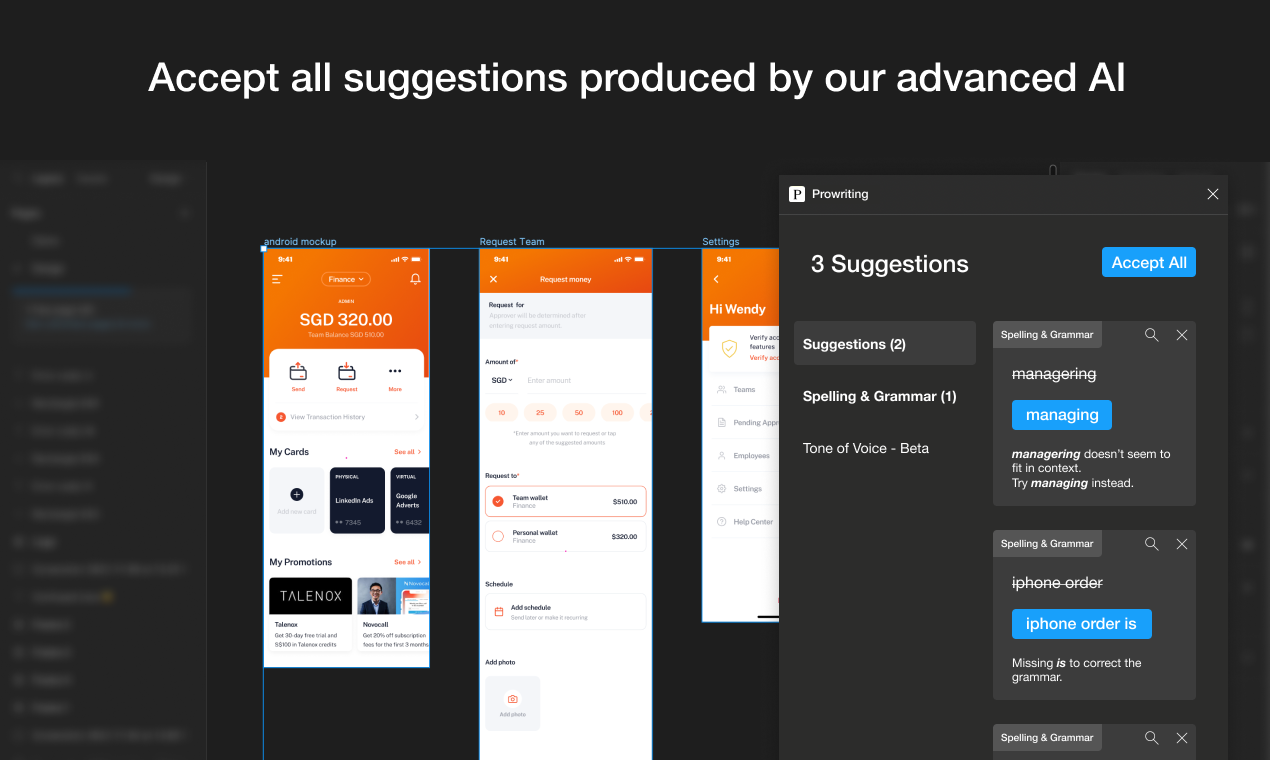Click the Prowriting logo icon

pos(797,194)
